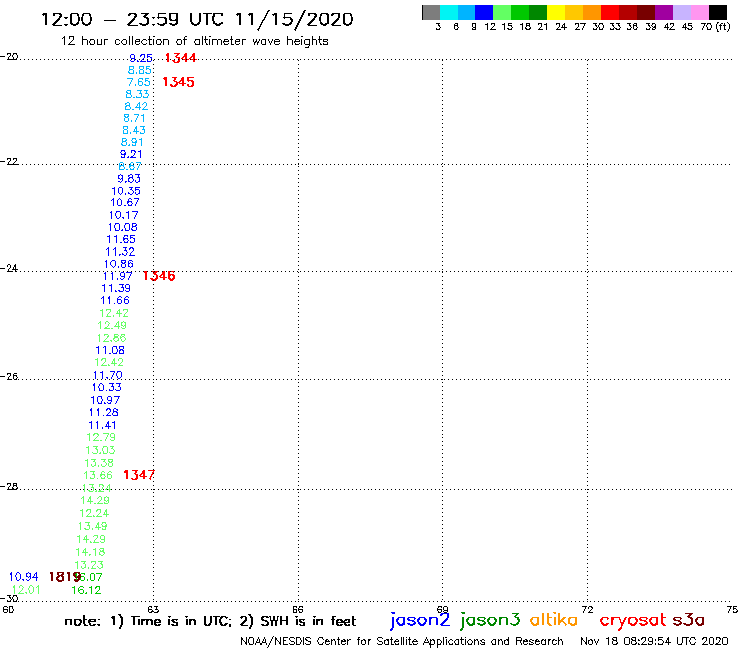Viewport: 740px width, 650px height.
Task: Click the subtitle '12 hour collection of altimeter wave heights'
Action: coord(194,41)
